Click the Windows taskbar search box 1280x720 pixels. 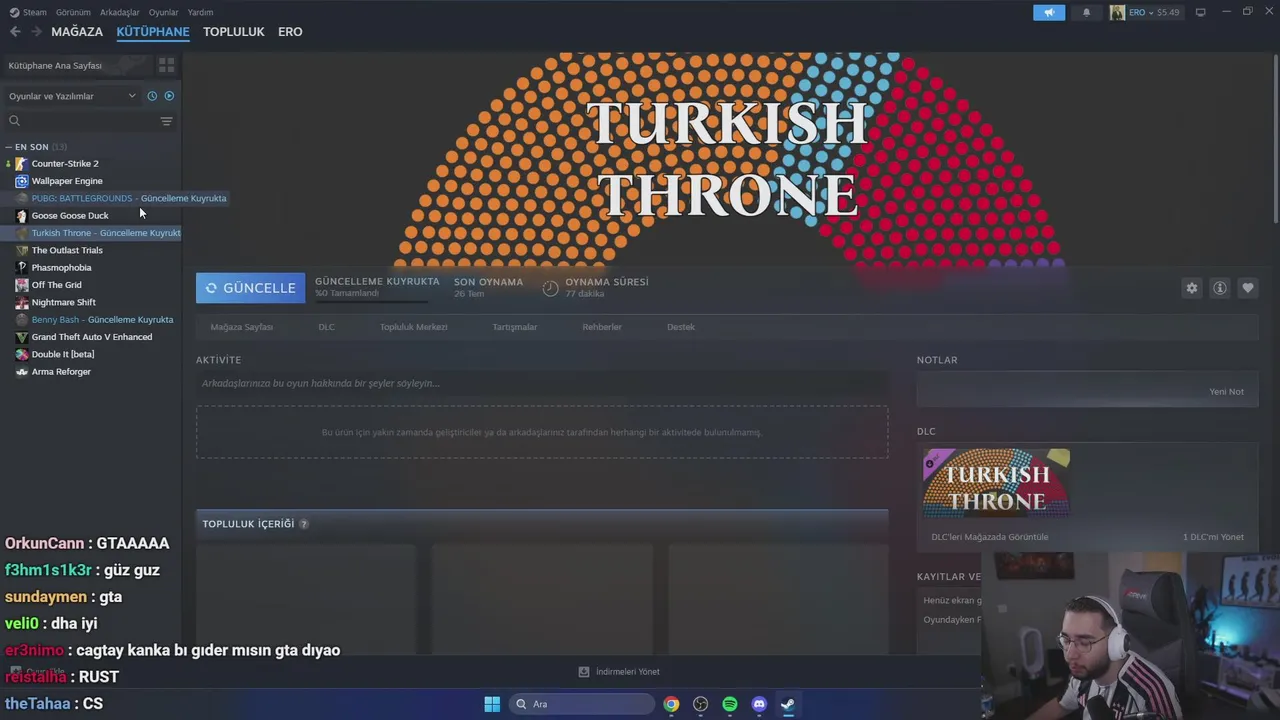point(582,704)
